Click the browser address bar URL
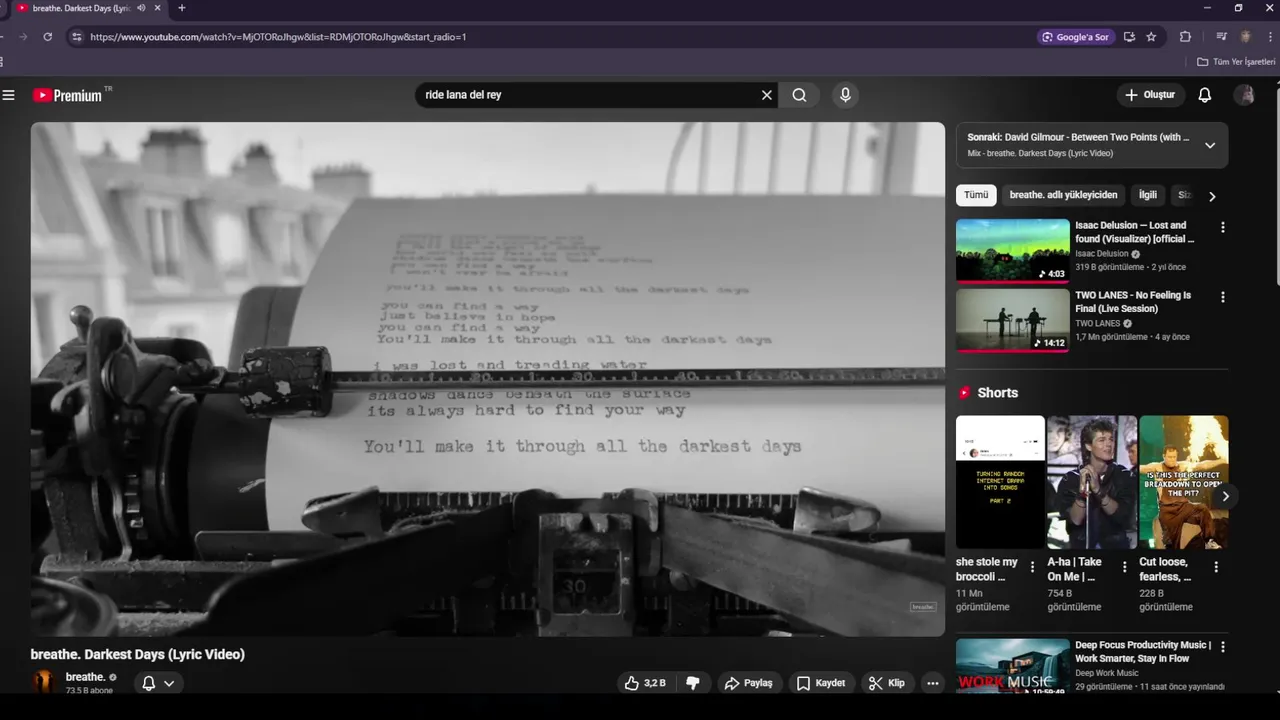The height and width of the screenshot is (720, 1280). point(278,37)
